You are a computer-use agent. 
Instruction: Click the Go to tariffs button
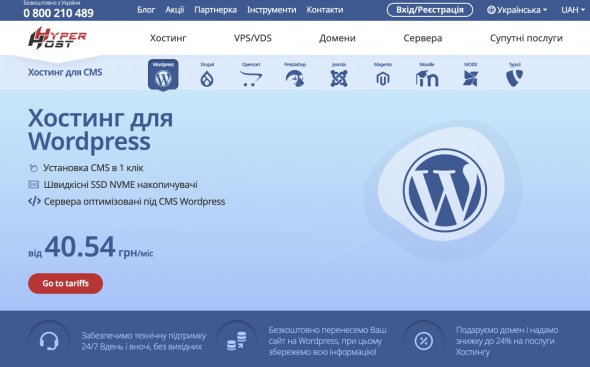65,283
